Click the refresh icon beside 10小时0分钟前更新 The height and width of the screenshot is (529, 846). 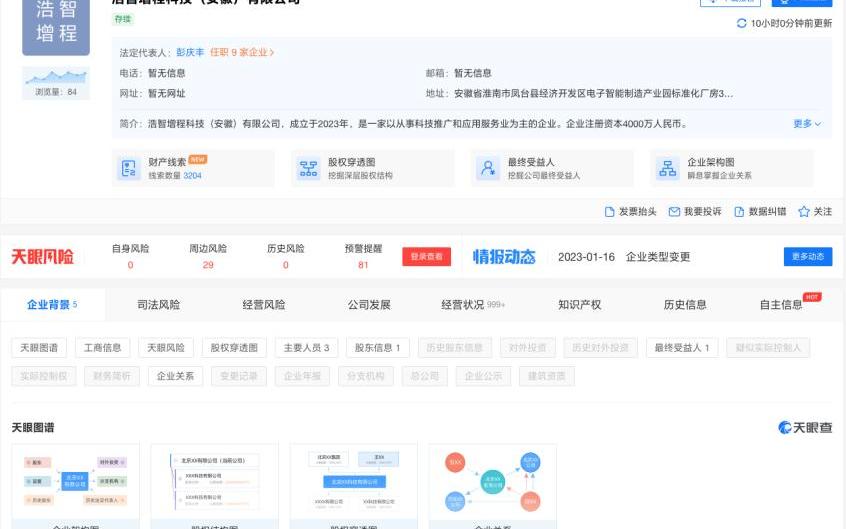741,23
